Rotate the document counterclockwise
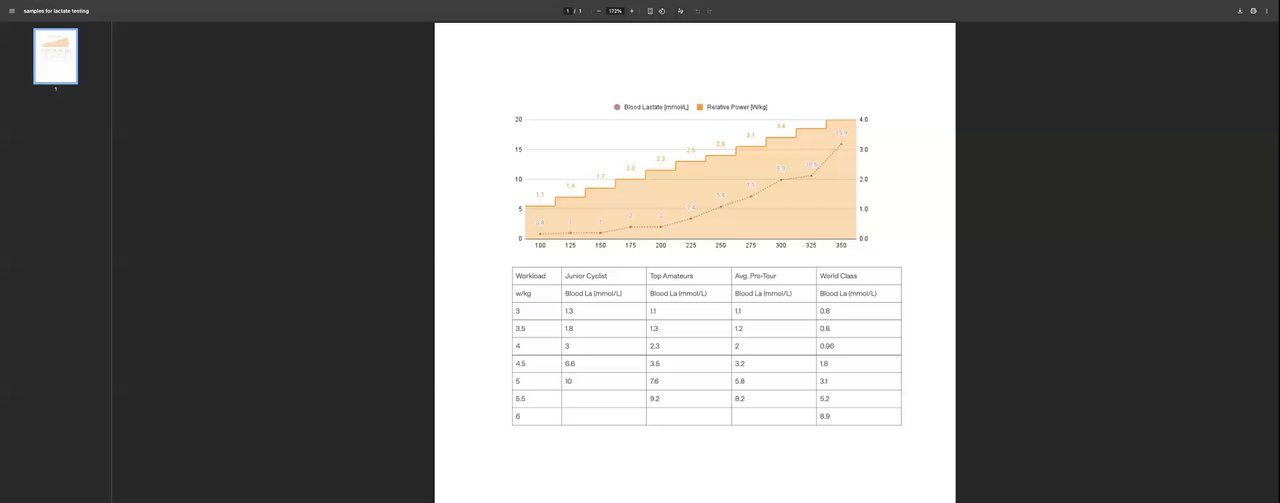This screenshot has height=503, width=1280. point(662,11)
